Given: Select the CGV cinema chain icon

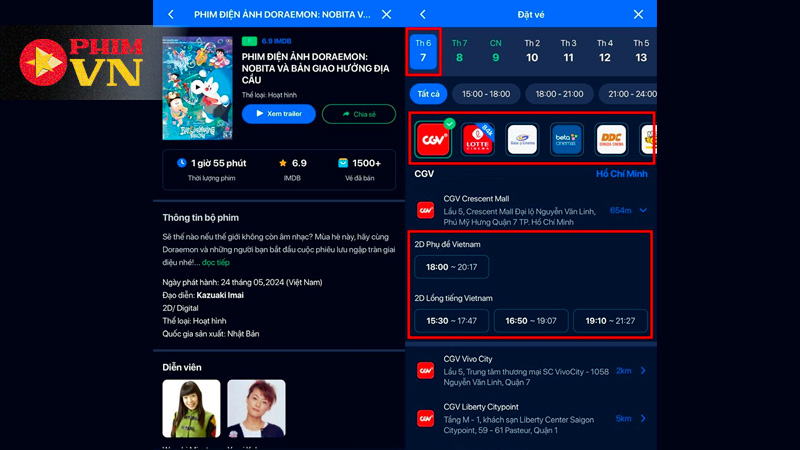Looking at the screenshot, I should pos(433,139).
